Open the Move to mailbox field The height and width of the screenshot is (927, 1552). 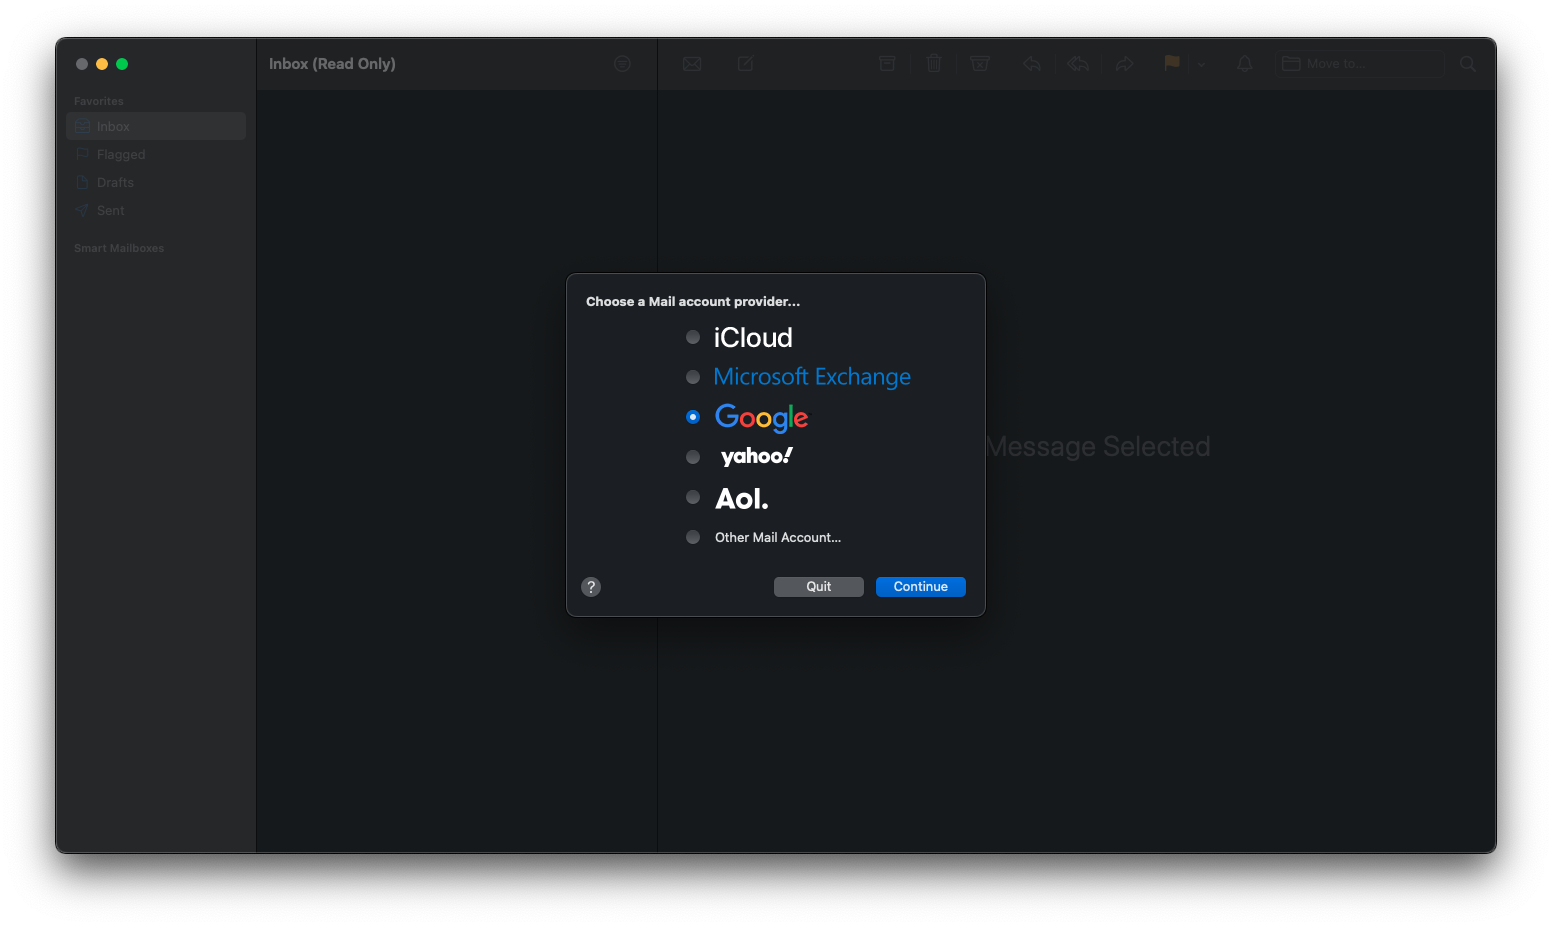[1360, 64]
